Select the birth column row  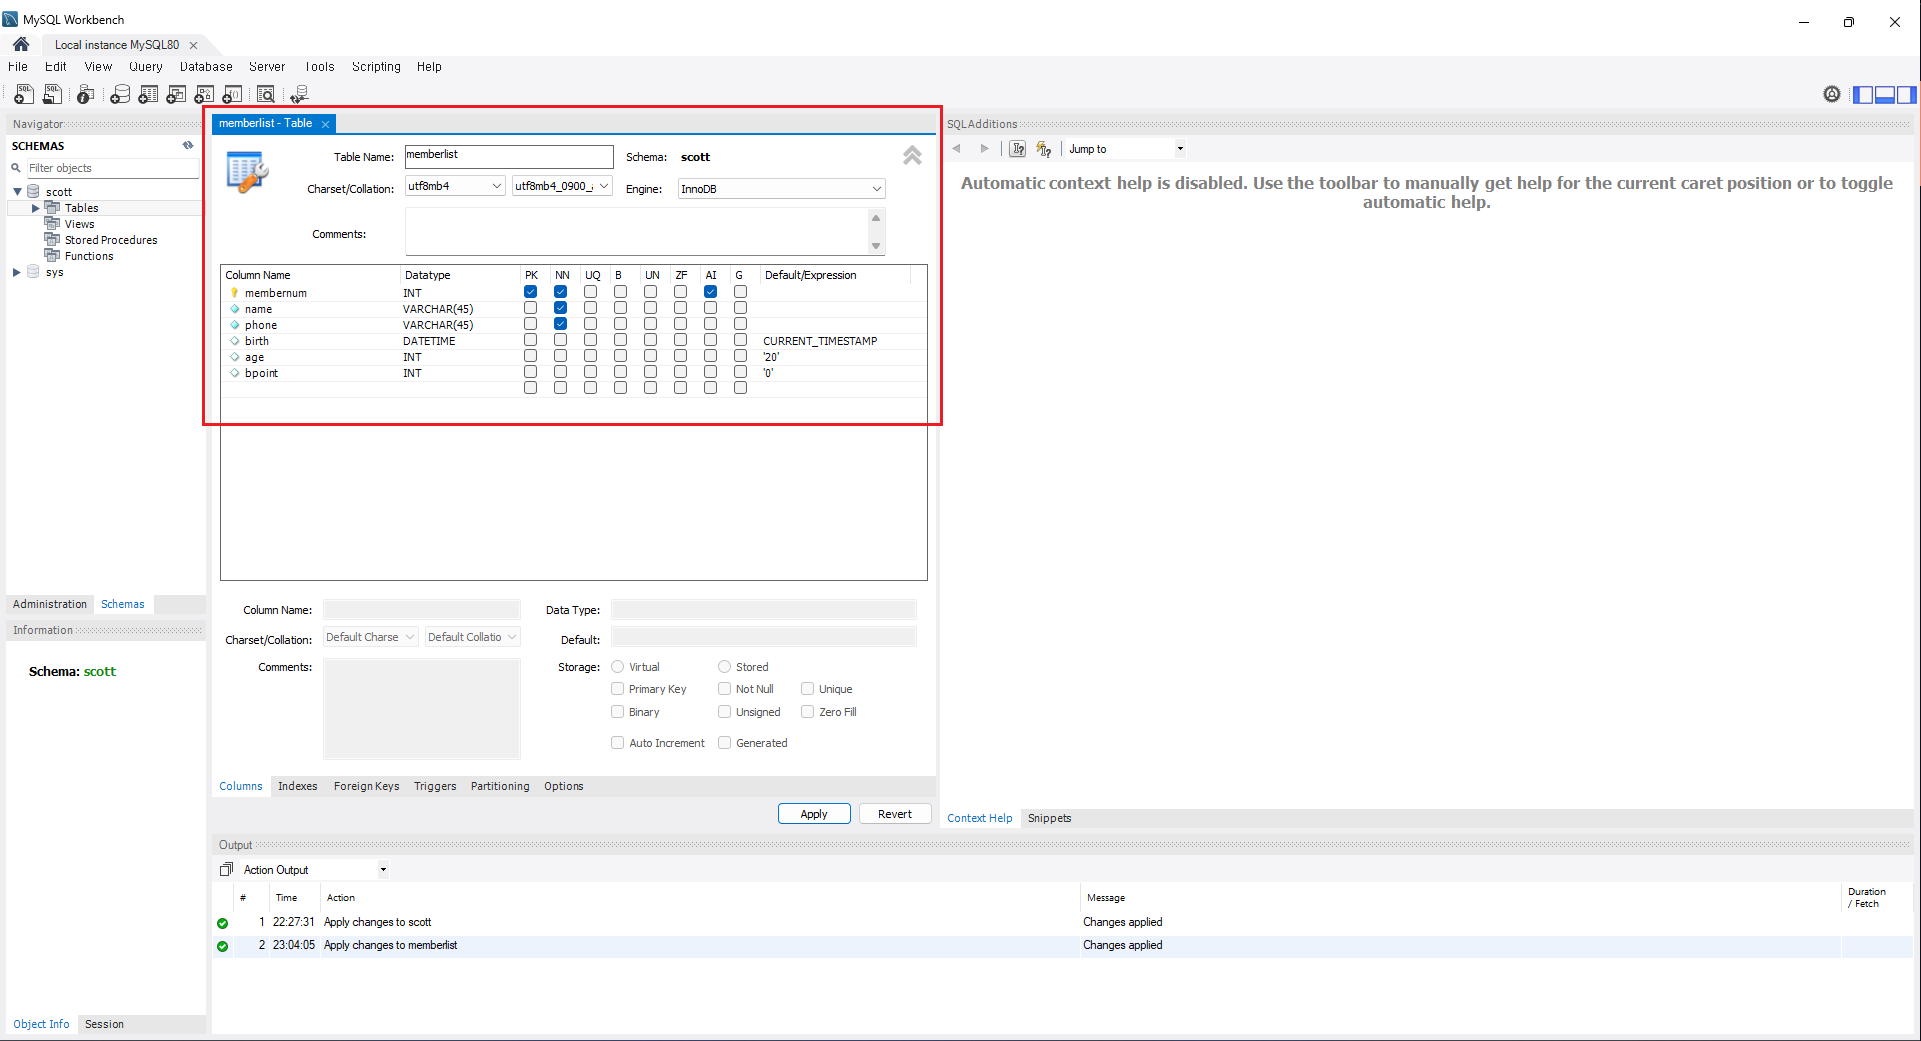coord(574,341)
